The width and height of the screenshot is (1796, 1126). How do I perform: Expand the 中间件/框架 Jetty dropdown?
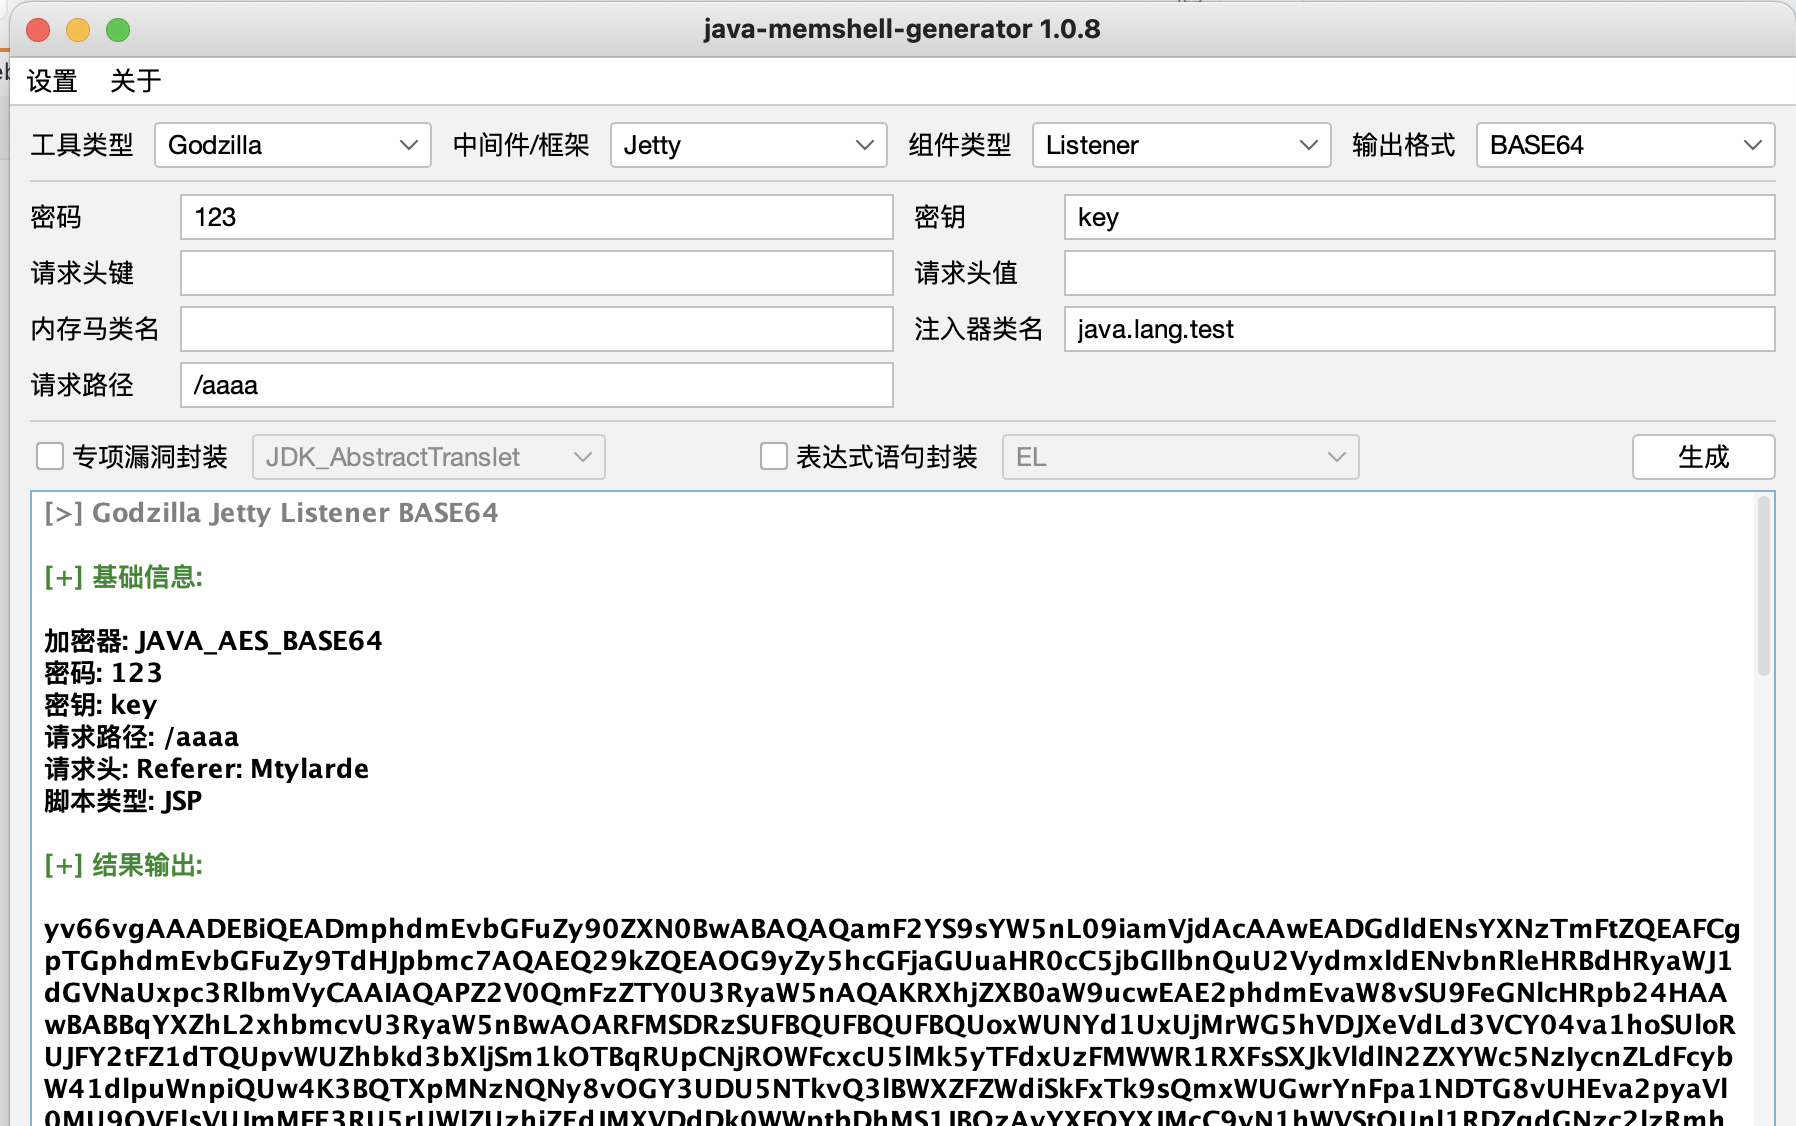tap(748, 146)
